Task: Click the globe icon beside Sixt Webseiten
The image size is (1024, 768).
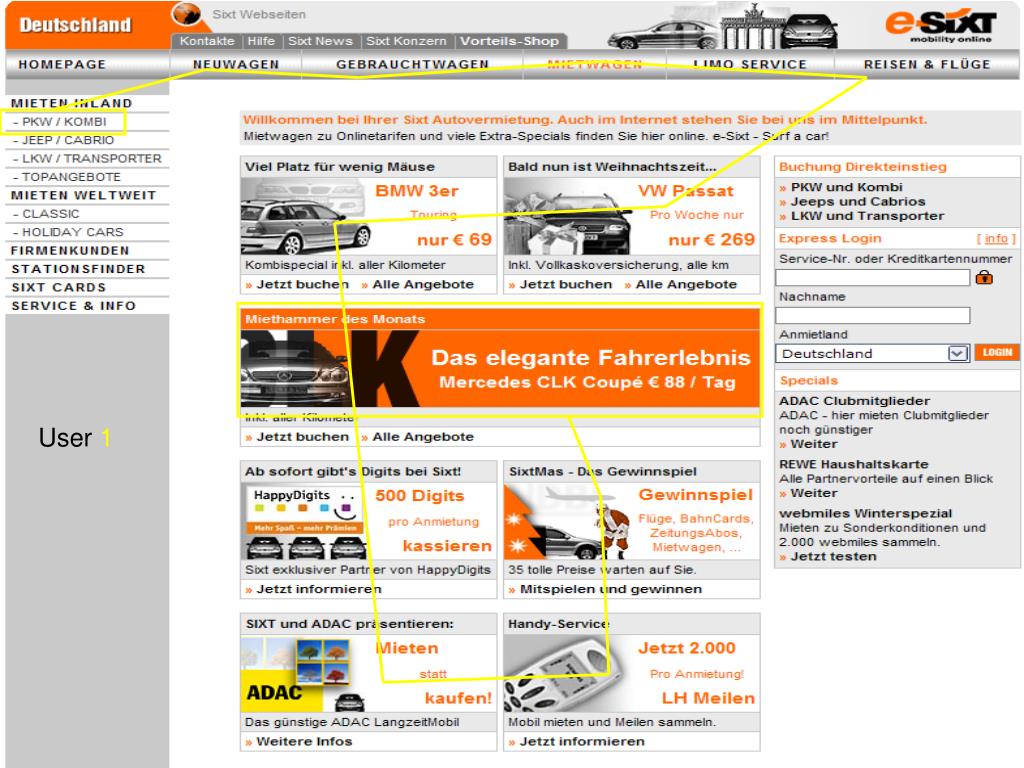Action: click(x=186, y=14)
